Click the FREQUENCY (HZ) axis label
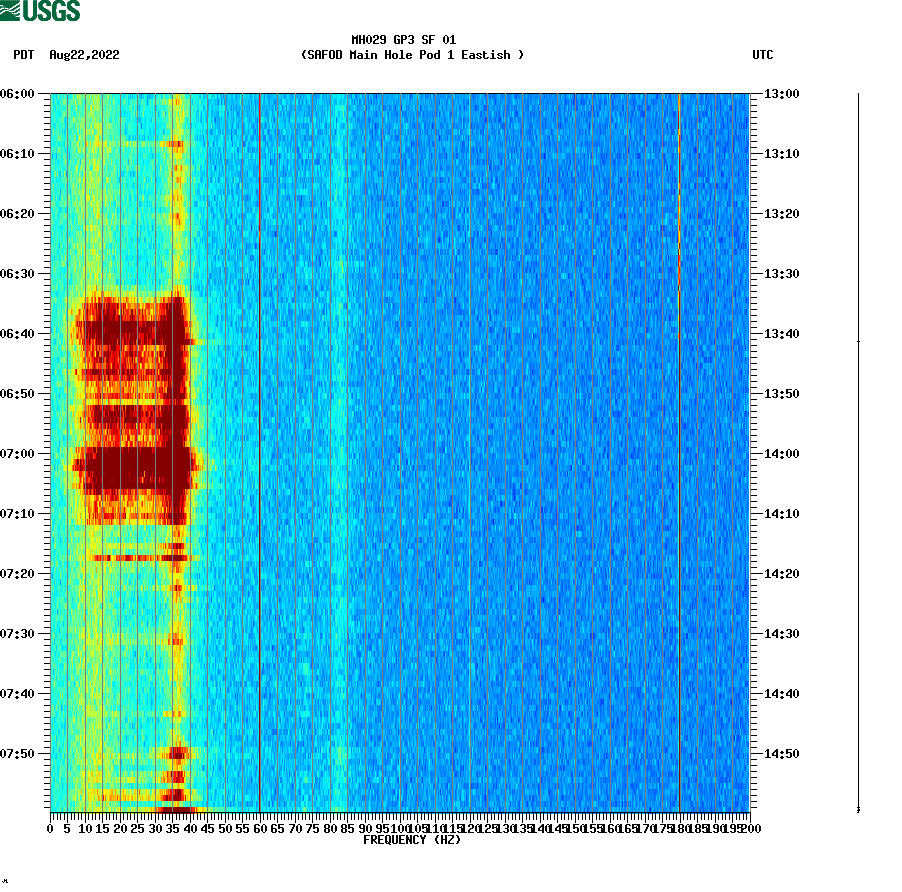This screenshot has height=892, width=902. pyautogui.click(x=410, y=841)
